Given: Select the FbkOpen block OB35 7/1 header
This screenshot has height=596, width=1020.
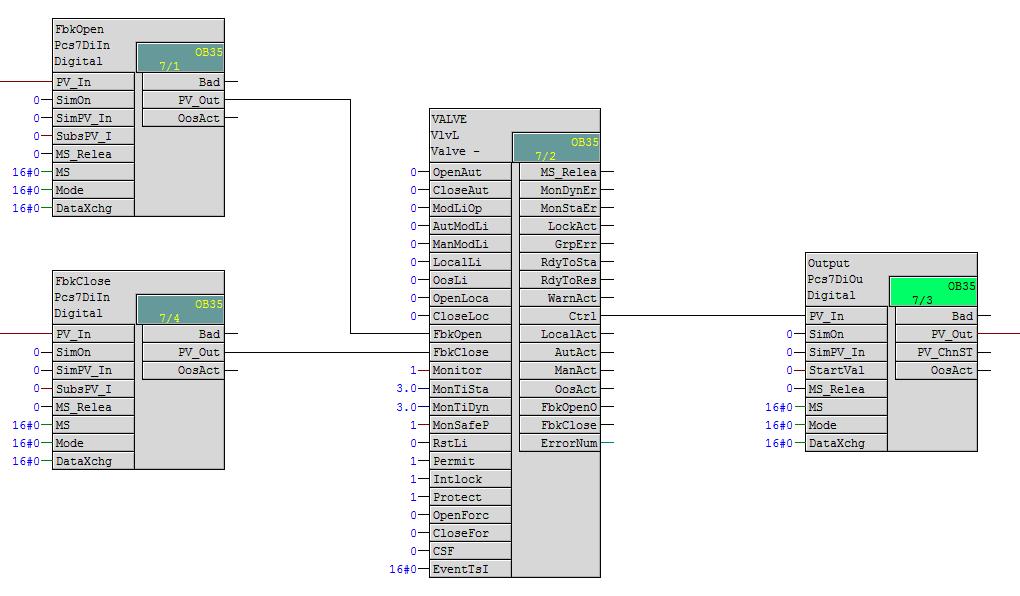Looking at the screenshot, I should [180, 58].
